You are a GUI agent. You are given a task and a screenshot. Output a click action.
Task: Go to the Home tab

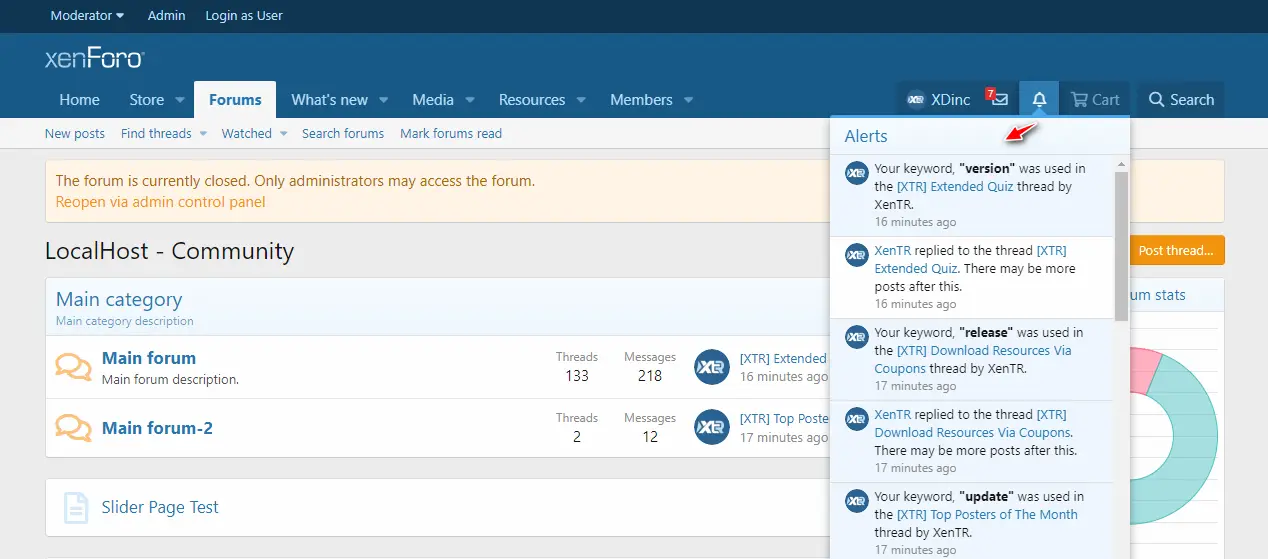pos(79,99)
